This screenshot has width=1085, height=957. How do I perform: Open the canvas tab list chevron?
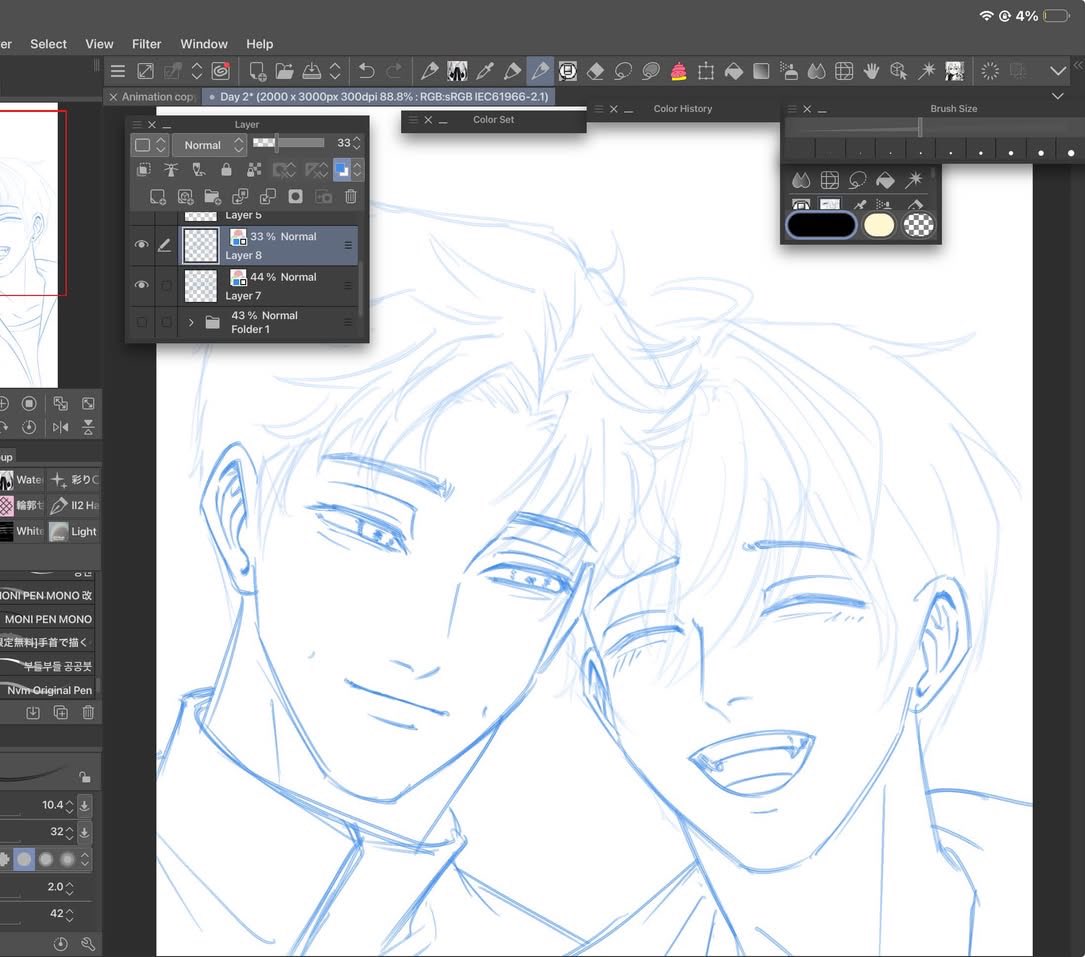[1057, 96]
